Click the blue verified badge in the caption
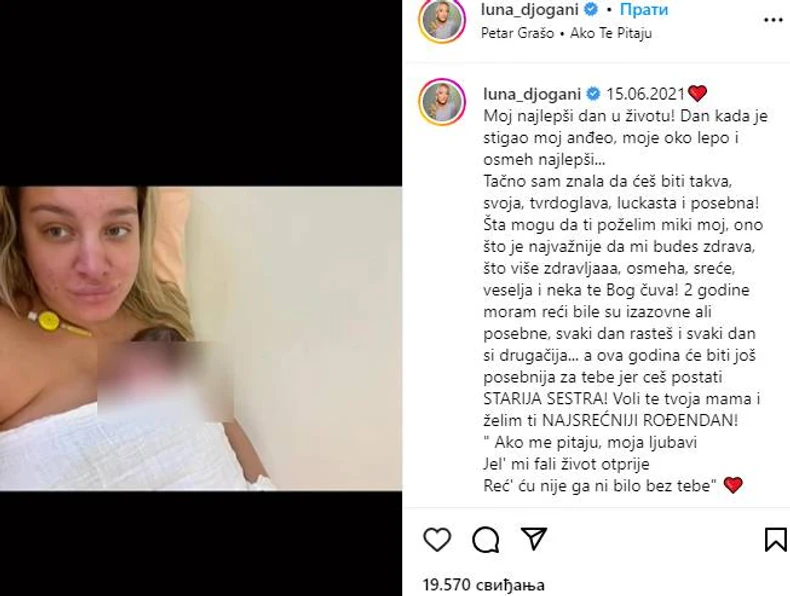The image size is (790, 596). pyautogui.click(x=593, y=94)
